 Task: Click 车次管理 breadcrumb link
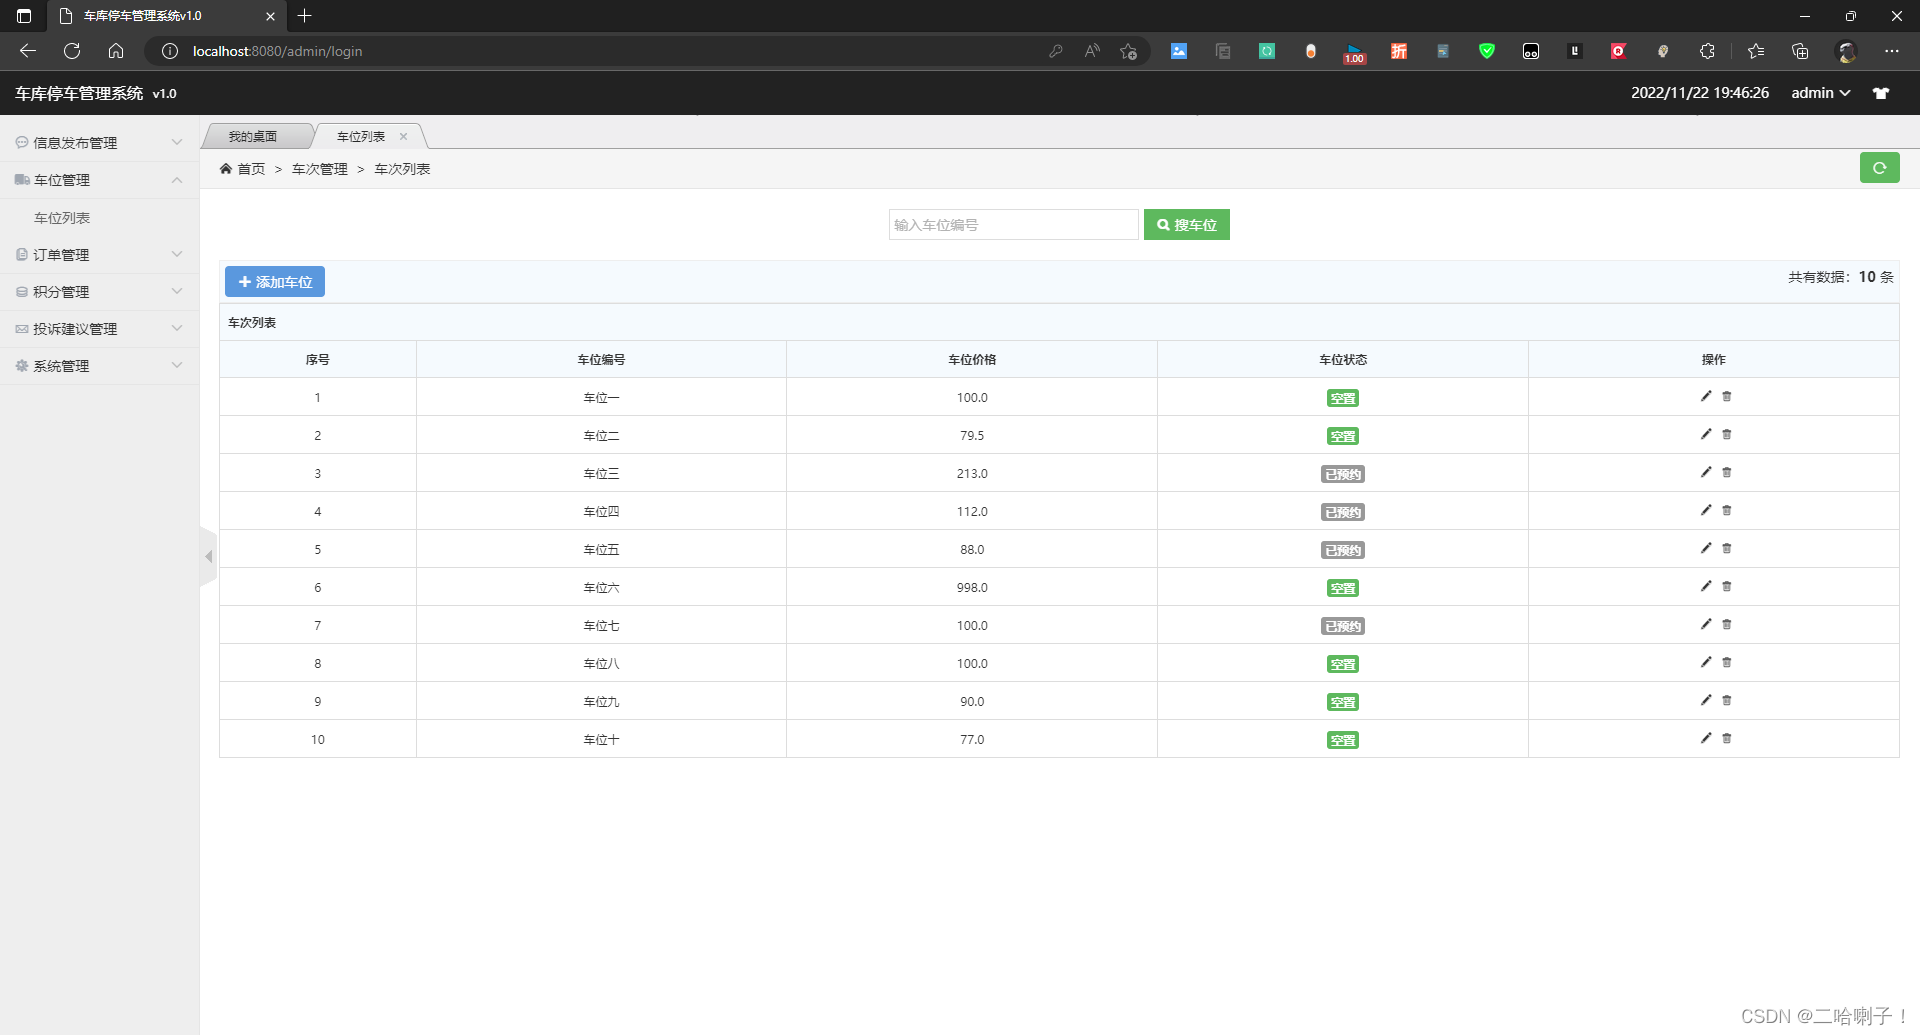pyautogui.click(x=320, y=169)
